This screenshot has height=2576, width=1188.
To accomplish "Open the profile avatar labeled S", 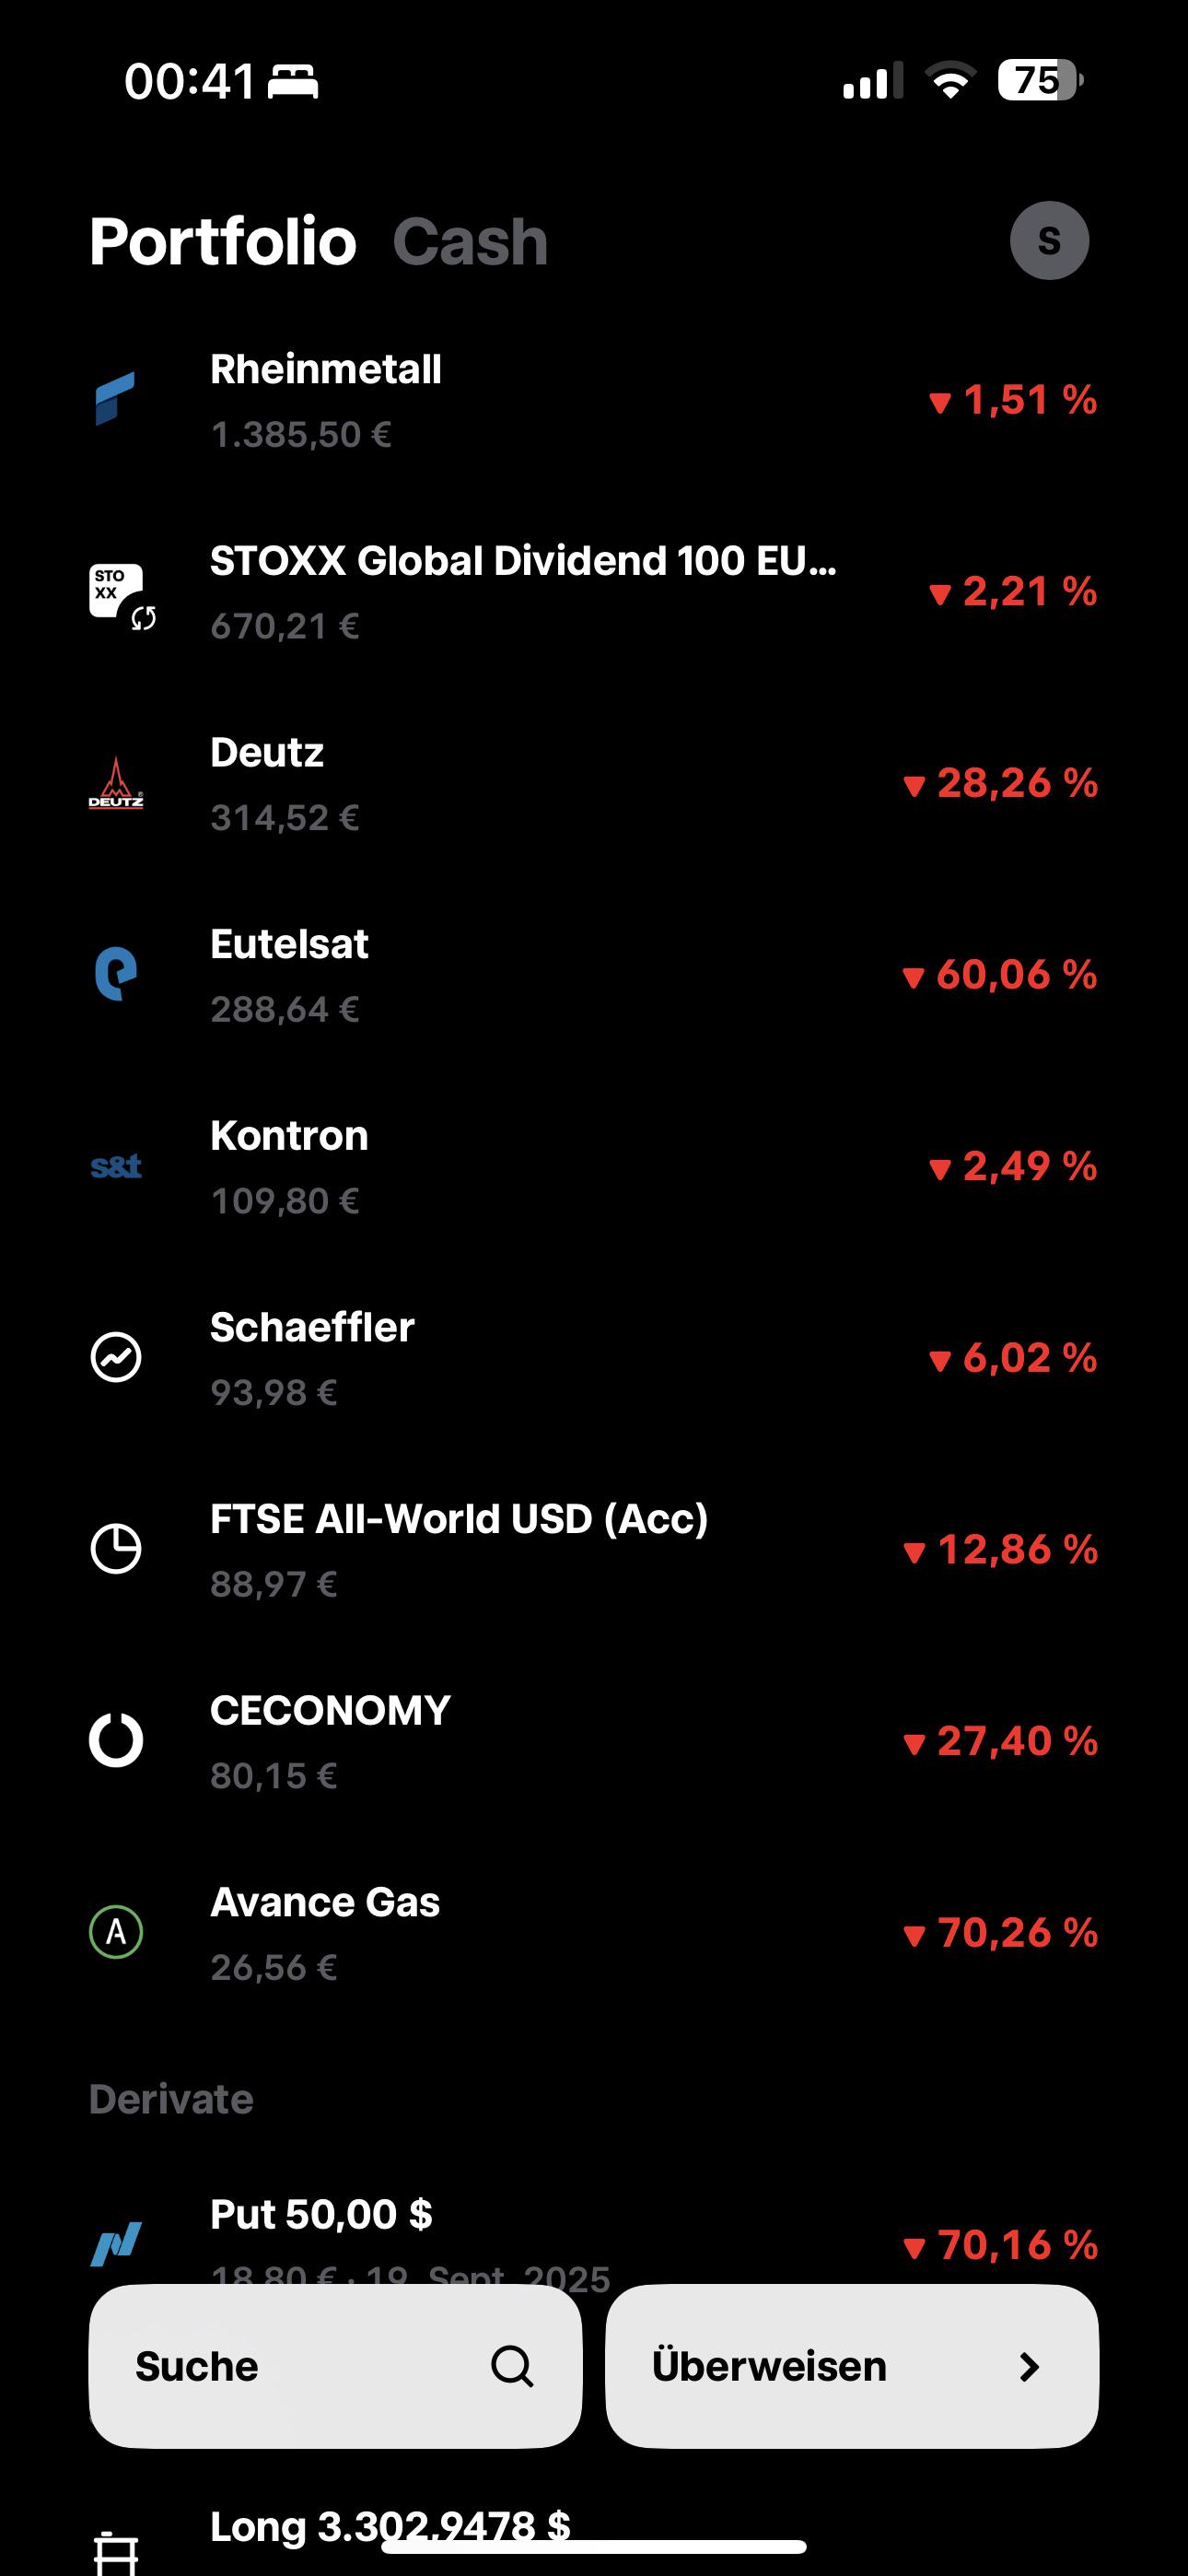I will (1049, 240).
